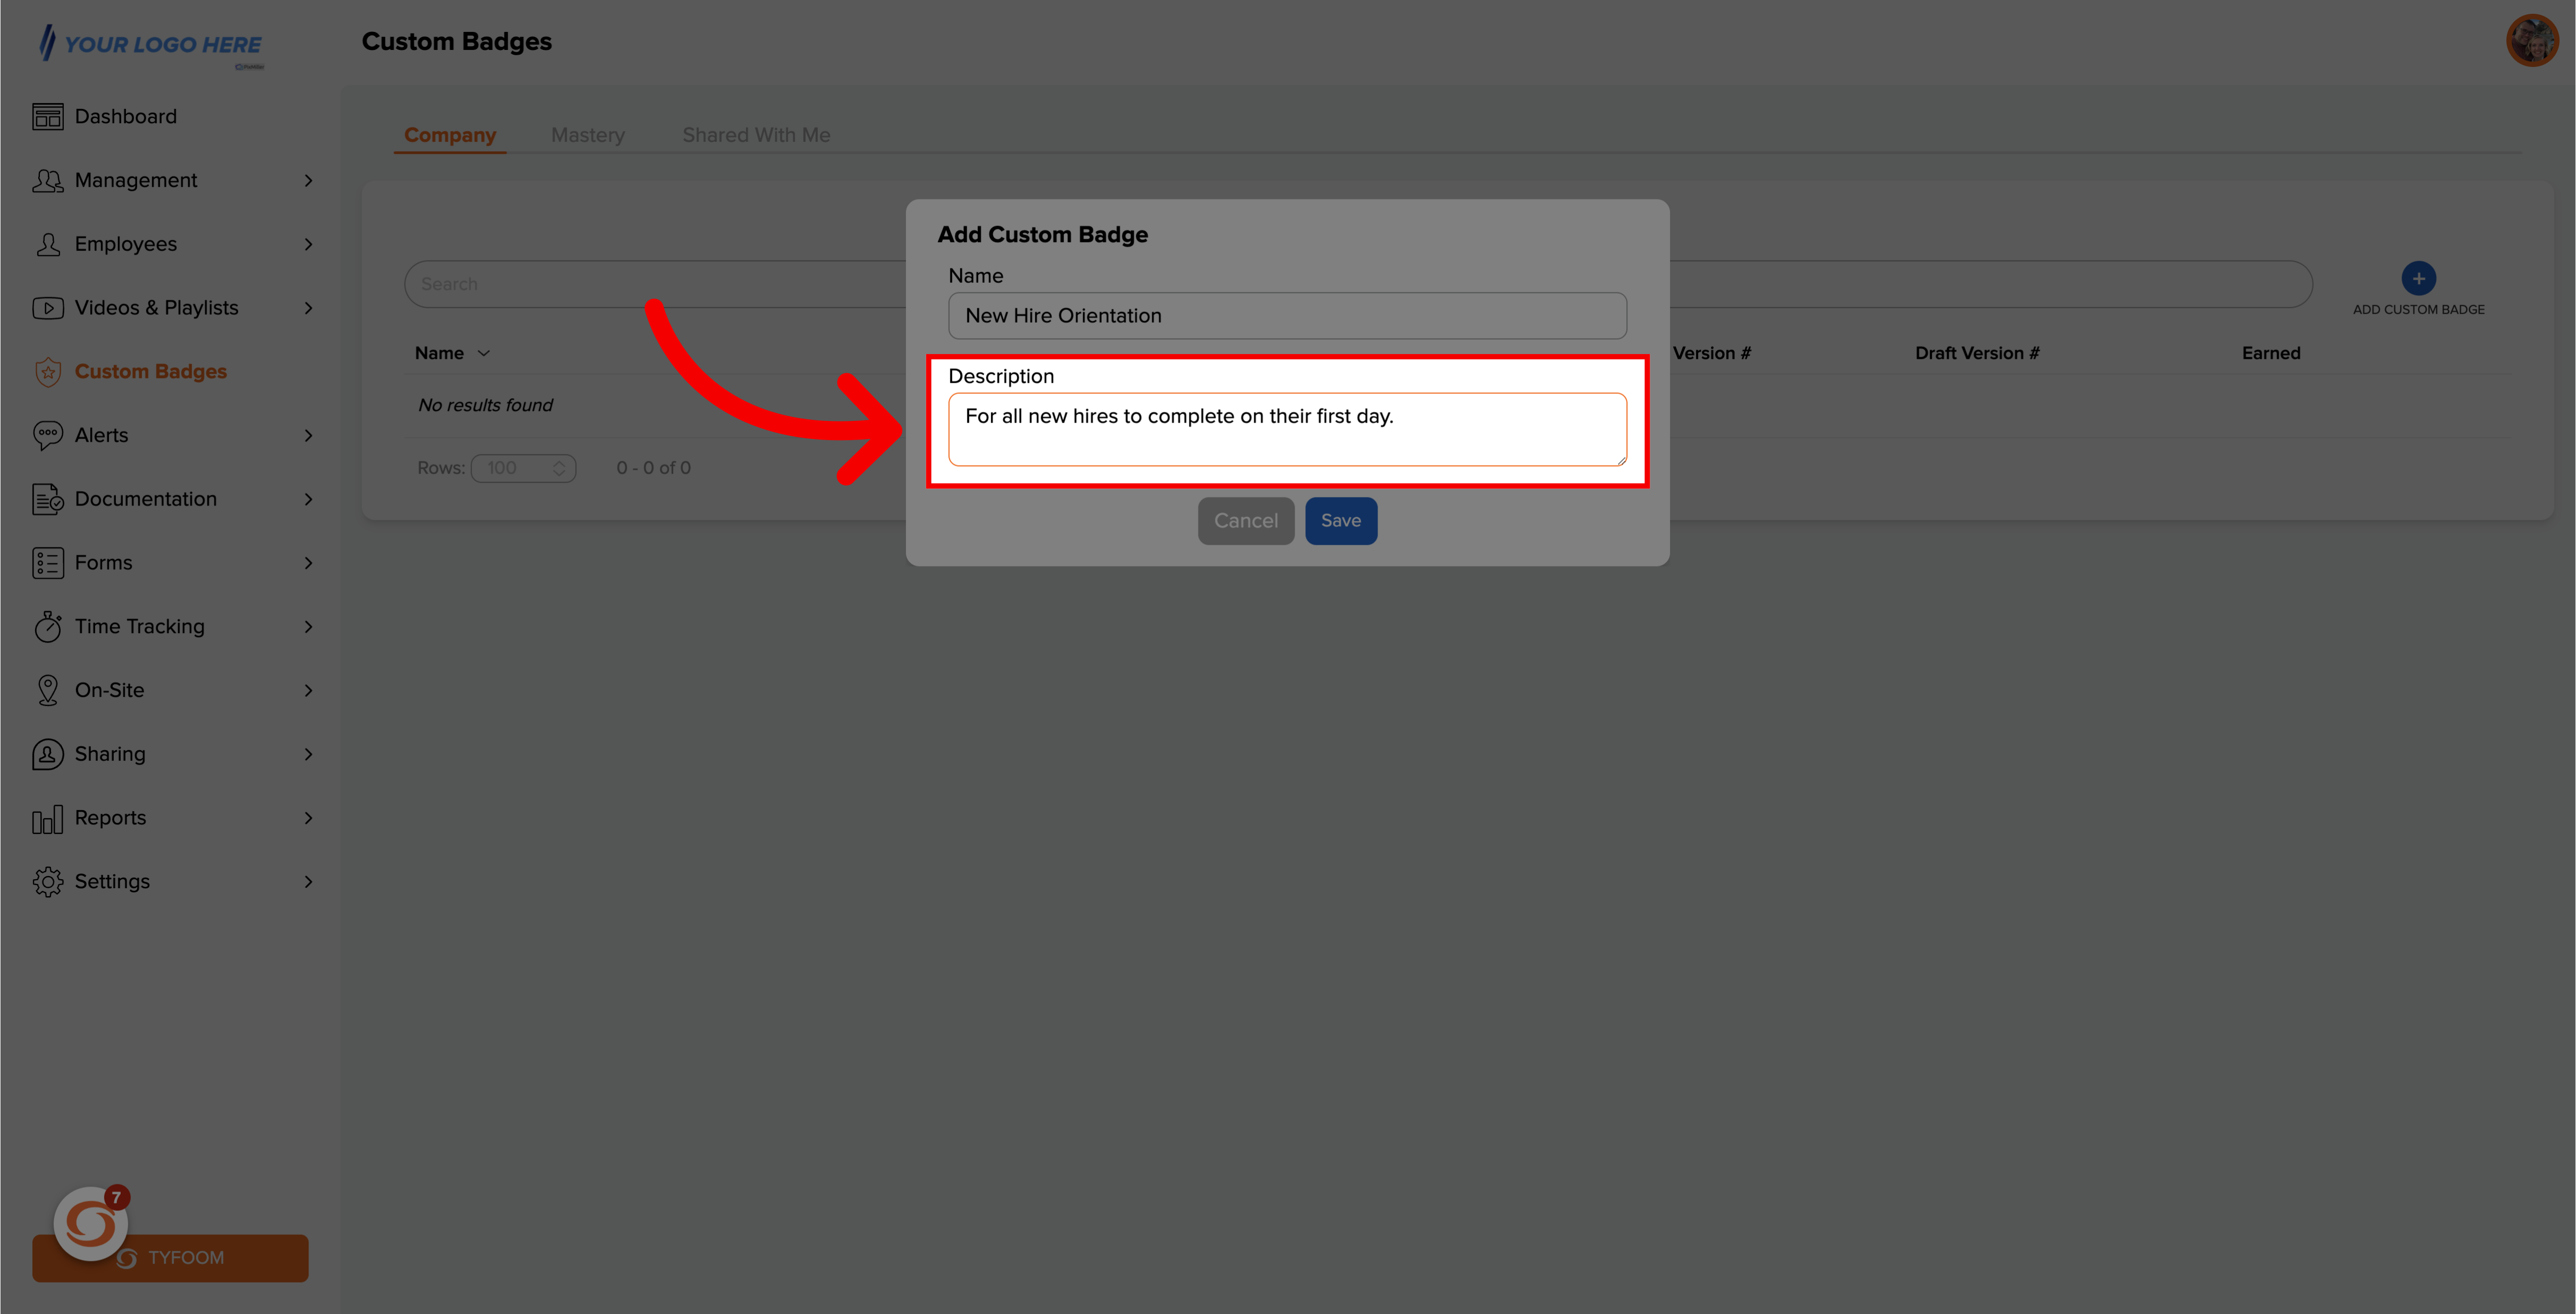Click the blue plus Add Custom Badge icon
Screen dimensions: 2576x1314
coord(2418,278)
